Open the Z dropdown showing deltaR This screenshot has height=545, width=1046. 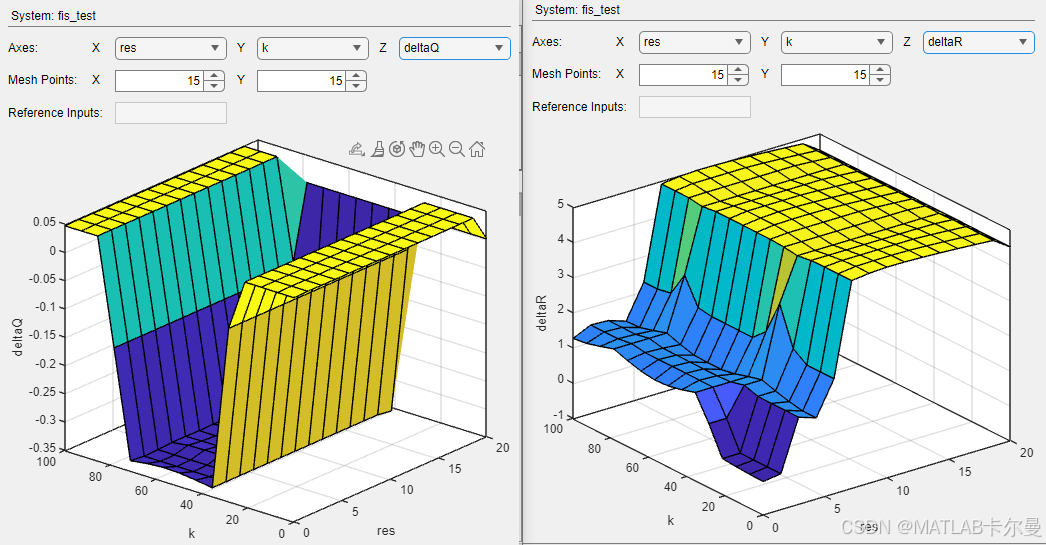pyautogui.click(x=979, y=42)
